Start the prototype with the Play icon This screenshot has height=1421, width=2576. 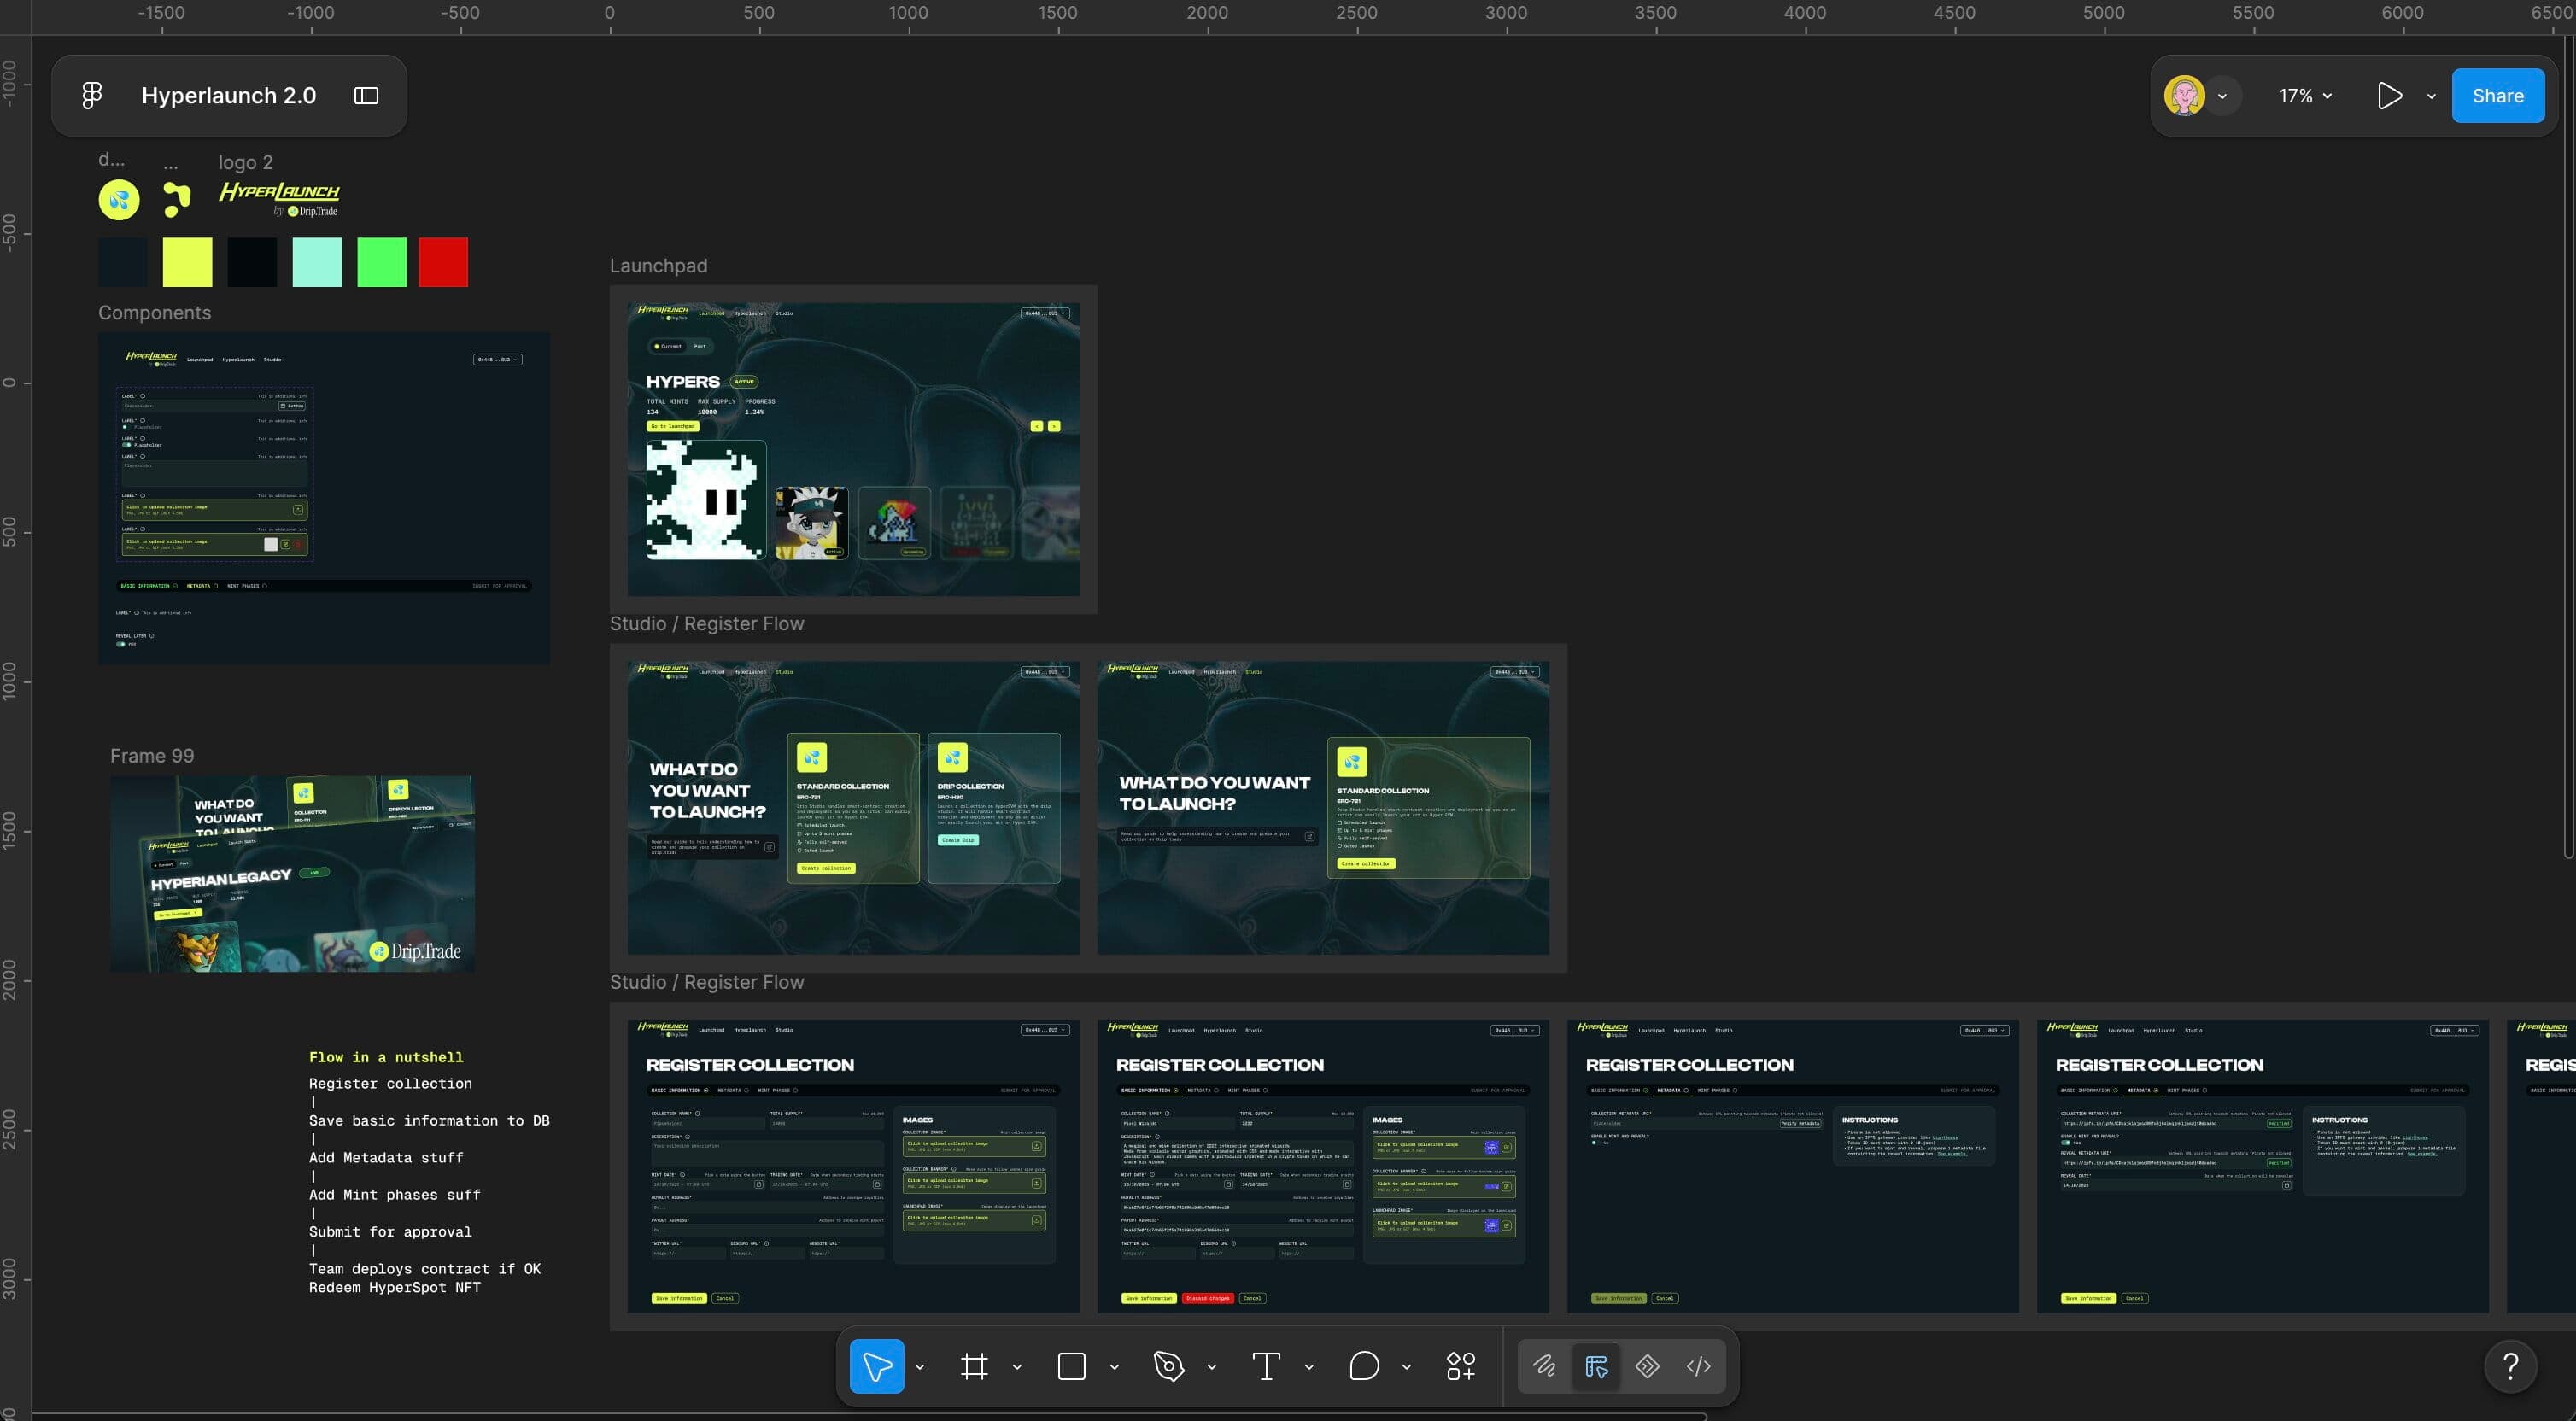point(2389,96)
